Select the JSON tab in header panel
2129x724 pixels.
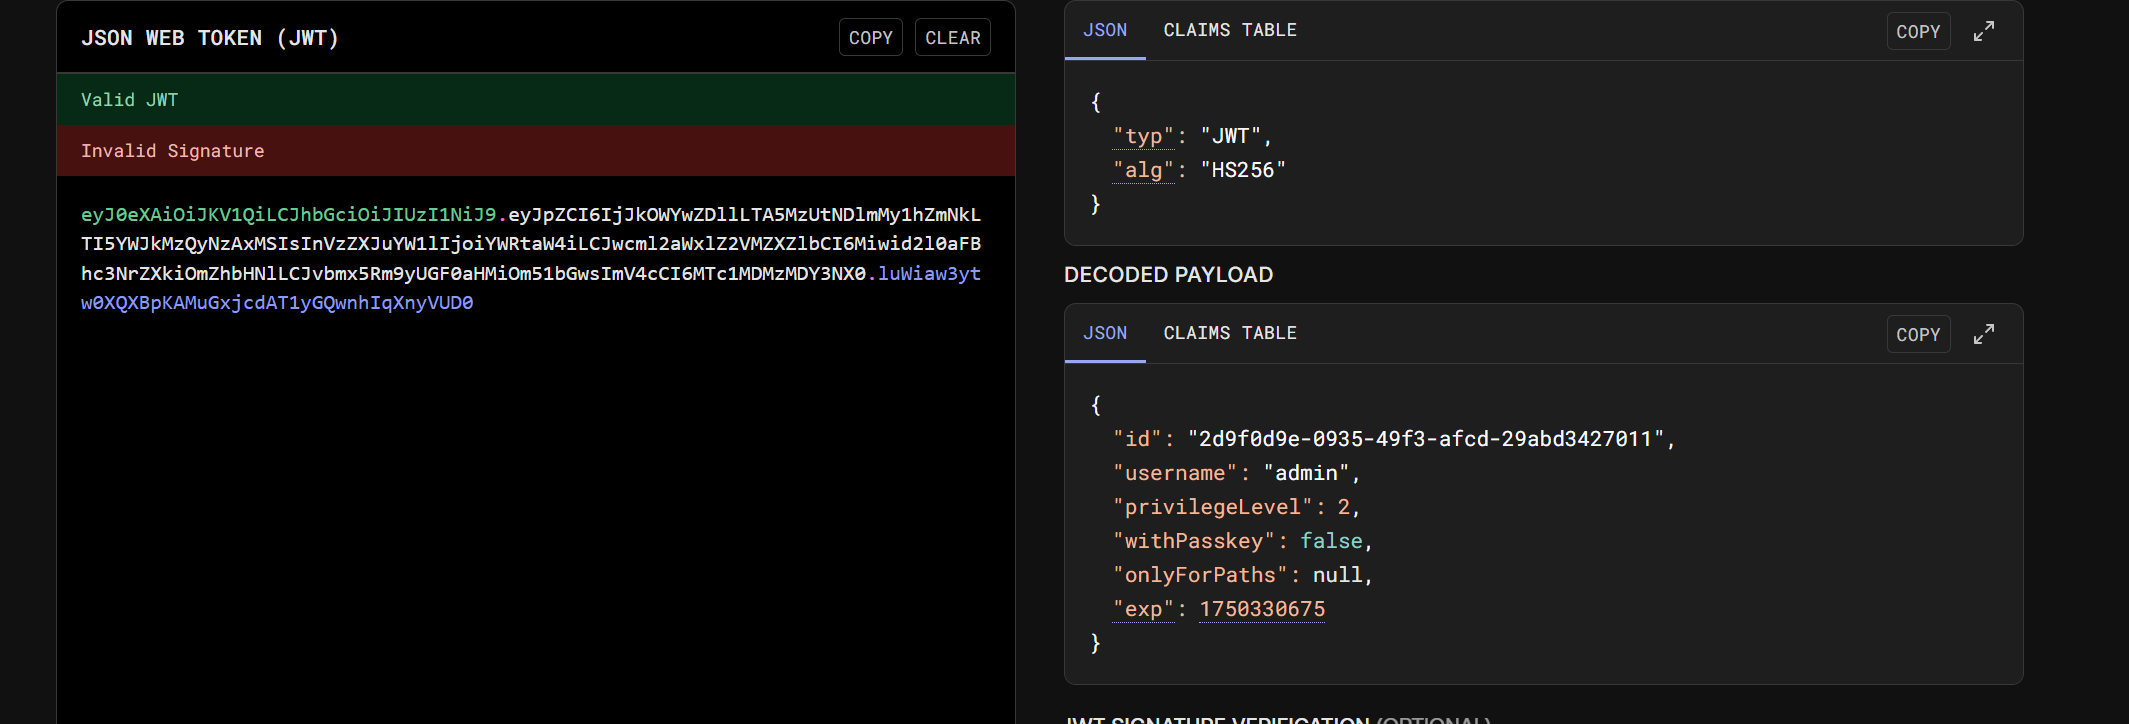pyautogui.click(x=1104, y=30)
